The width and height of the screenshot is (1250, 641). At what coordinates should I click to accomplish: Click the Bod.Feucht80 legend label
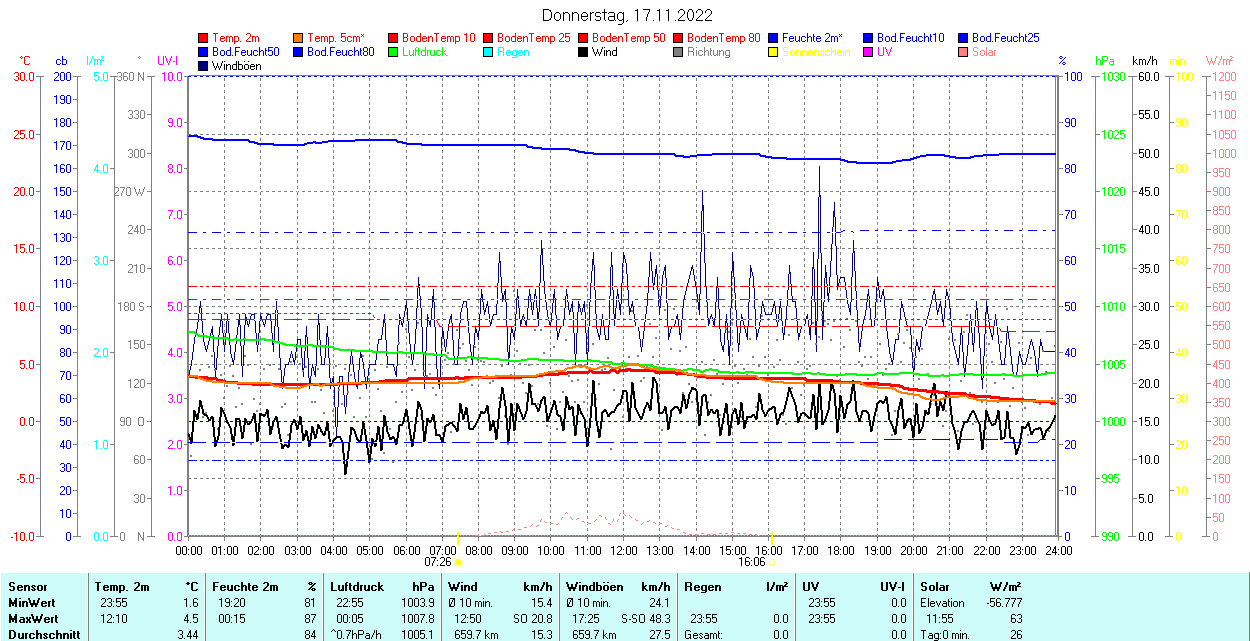click(x=340, y=52)
